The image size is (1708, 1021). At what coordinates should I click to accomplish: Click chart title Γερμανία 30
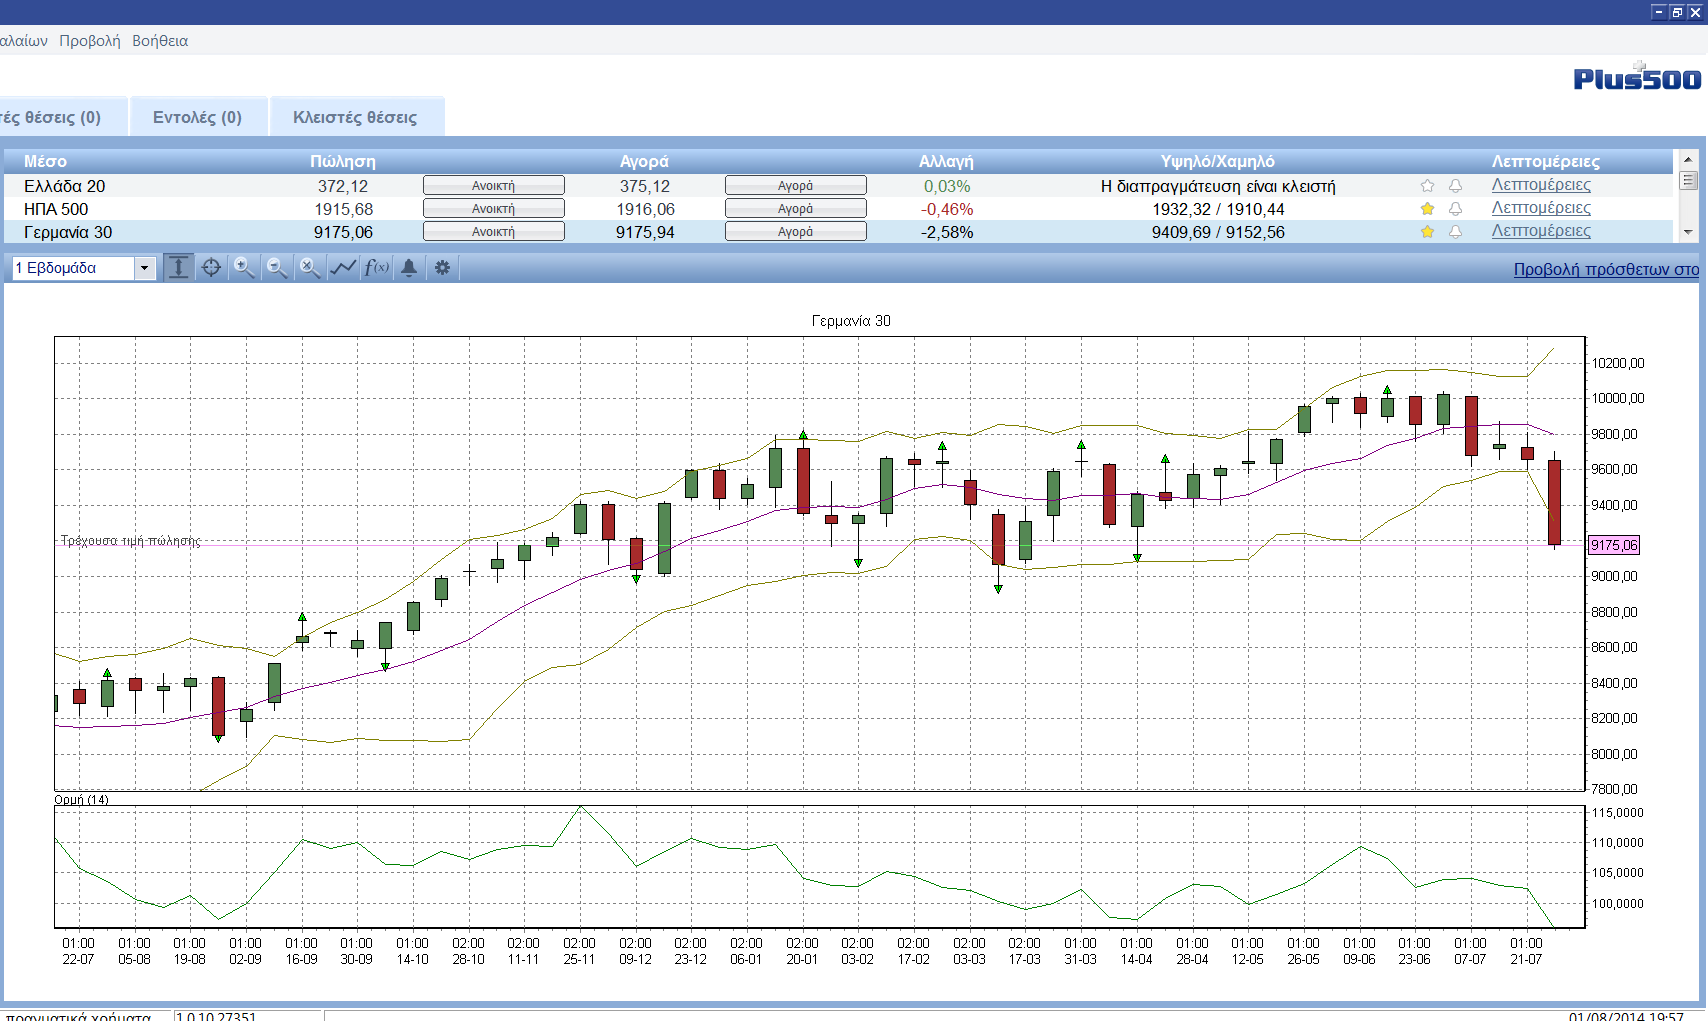[x=851, y=321]
